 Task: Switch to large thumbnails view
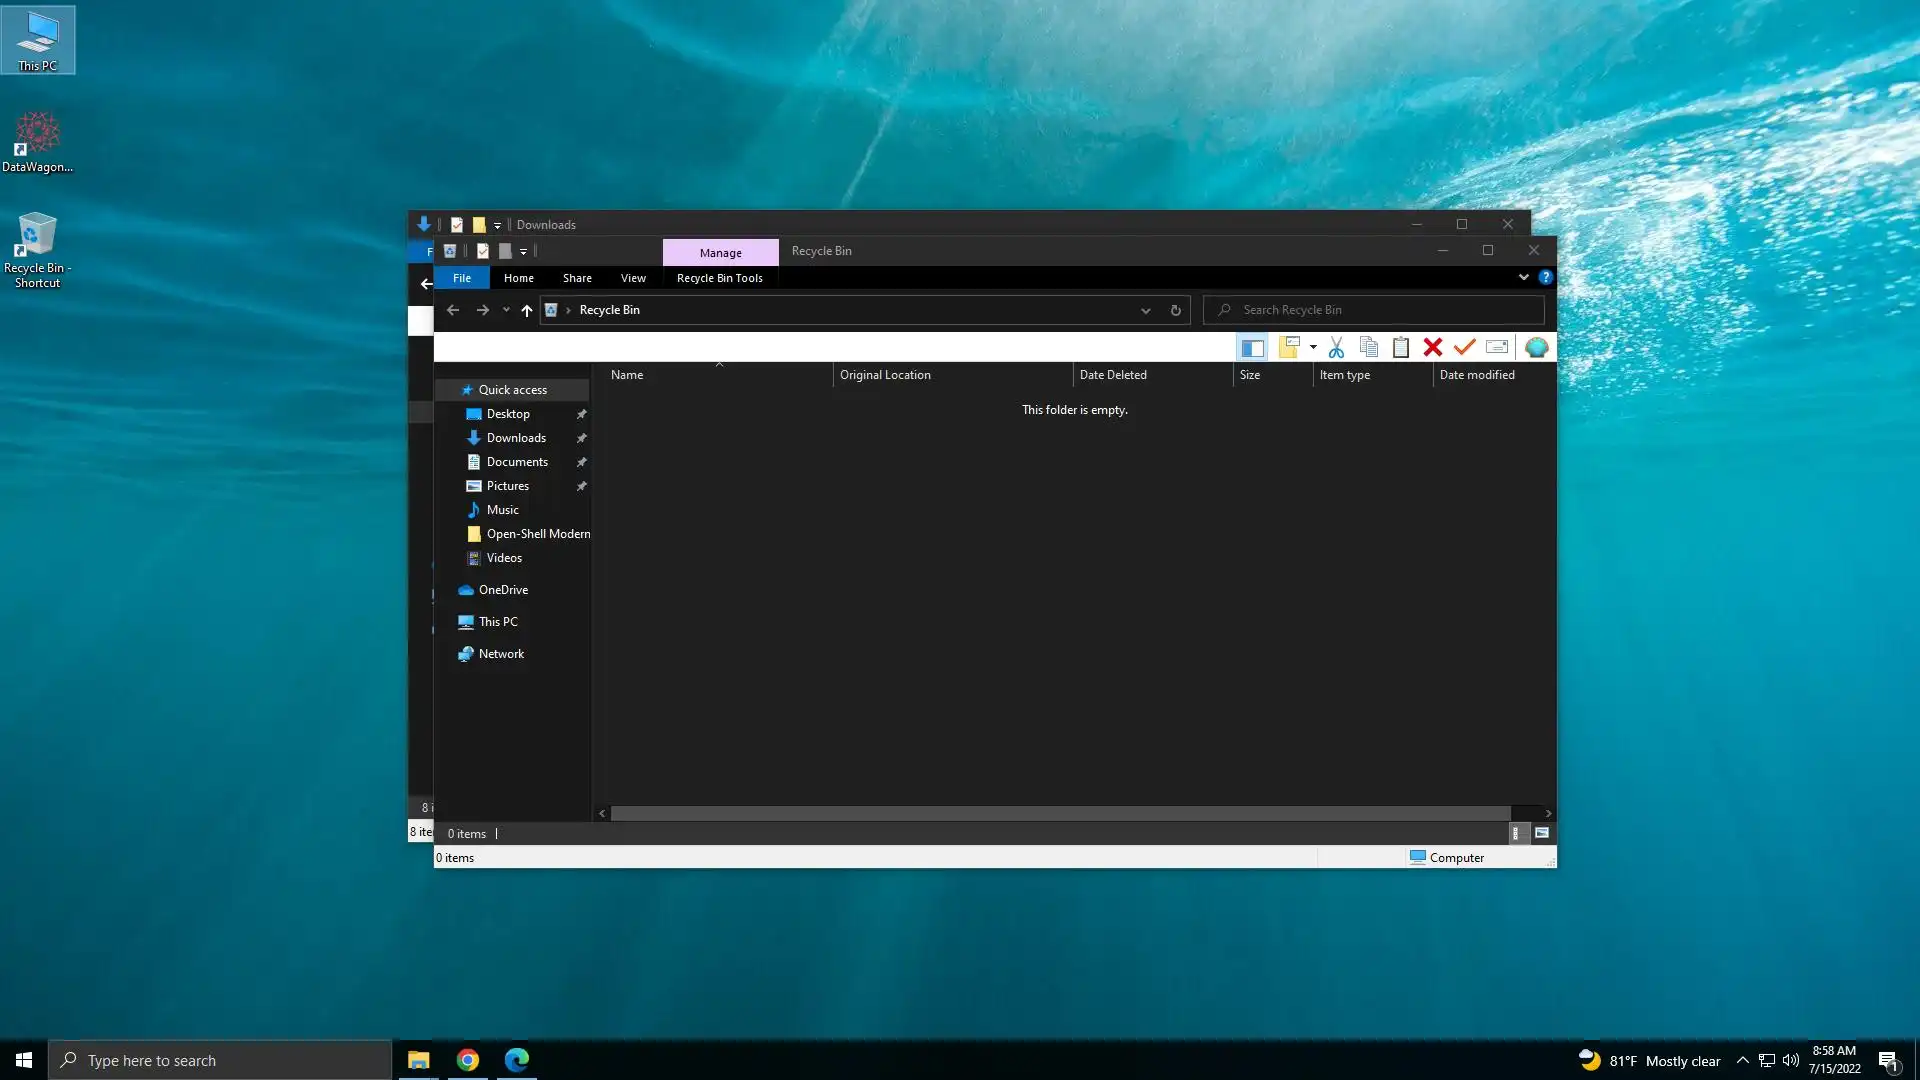(1541, 833)
